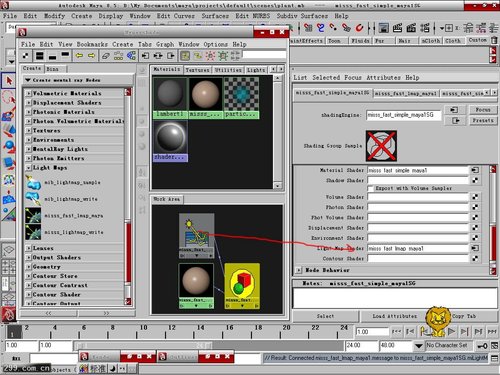Image resolution: width=500 pixels, height=375 pixels.
Task: Select the skin material node in Work Area
Action: [x=196, y=286]
